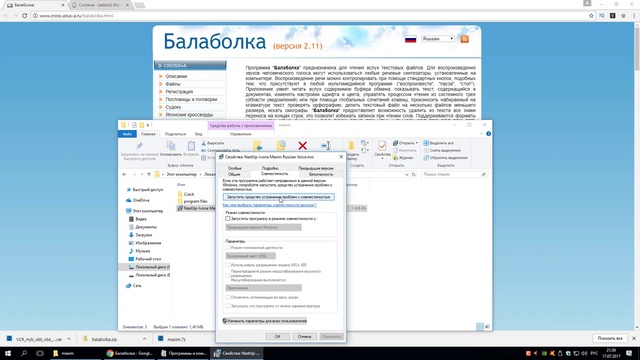Click the red Delete X icon in Explorer ribbon
The image size is (640, 360).
pos(302,146)
